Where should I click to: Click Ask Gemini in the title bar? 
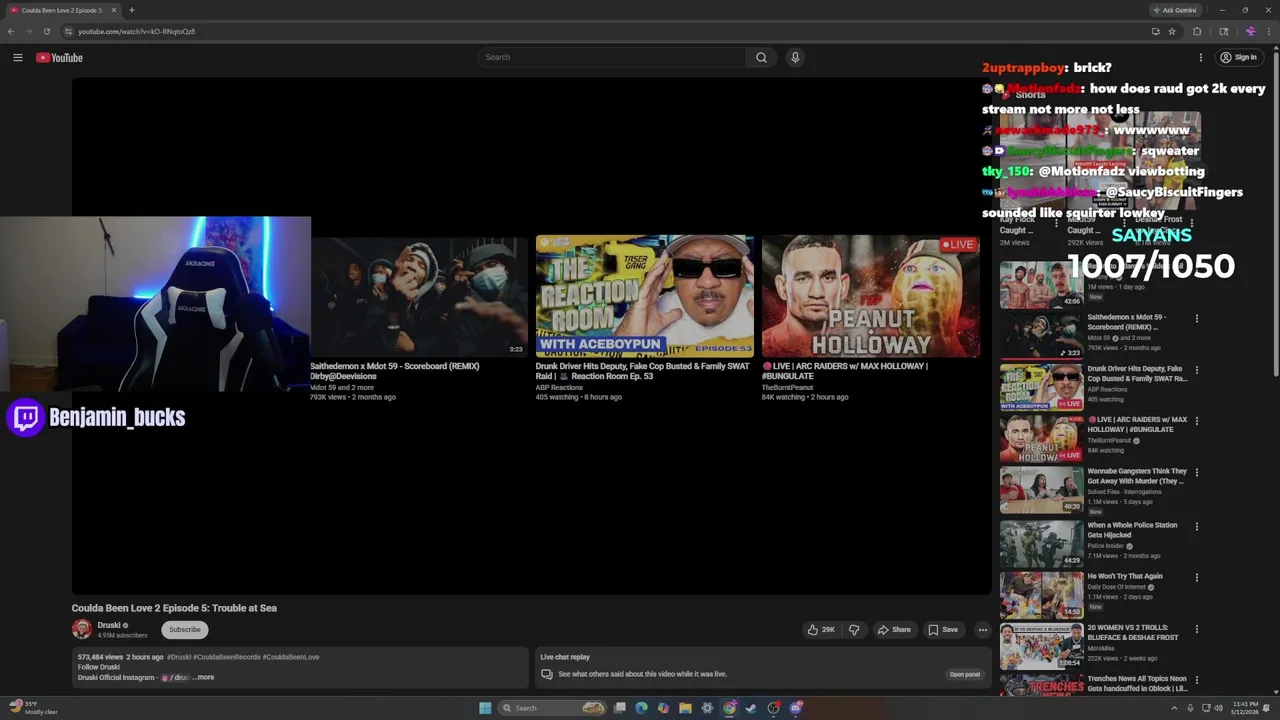(1174, 10)
